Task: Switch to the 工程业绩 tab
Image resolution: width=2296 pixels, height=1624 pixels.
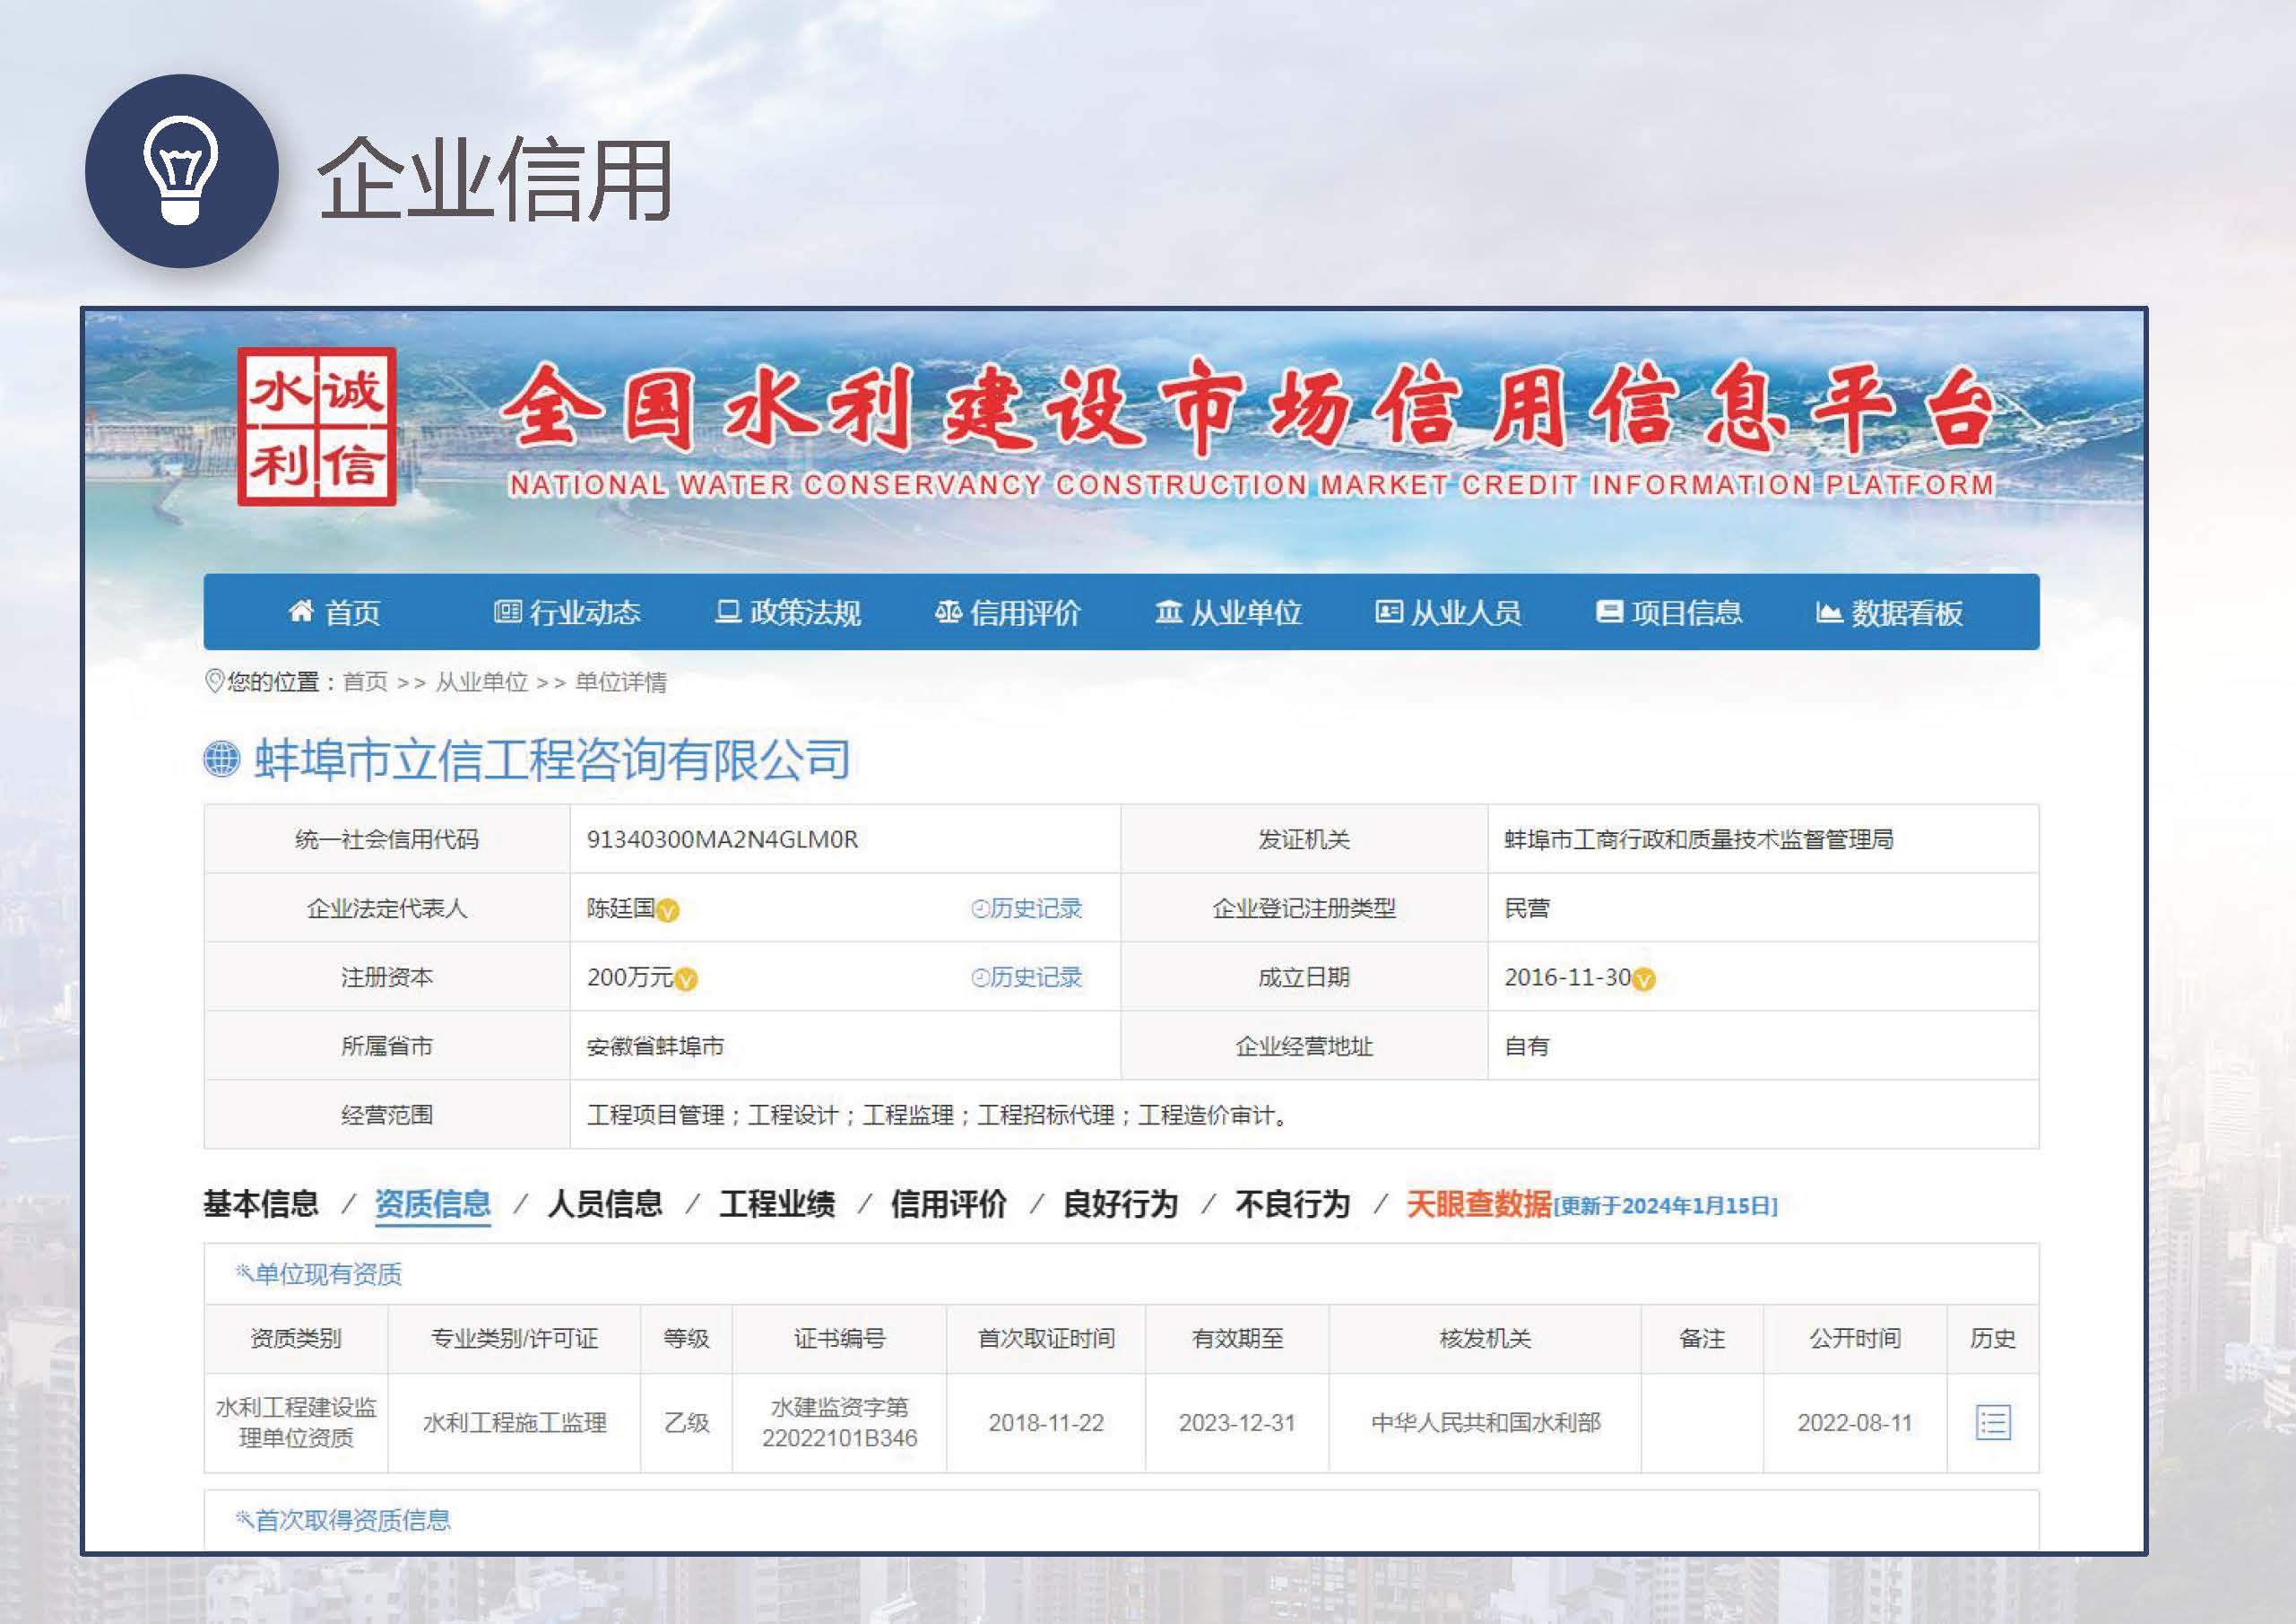Action: pos(777,1203)
